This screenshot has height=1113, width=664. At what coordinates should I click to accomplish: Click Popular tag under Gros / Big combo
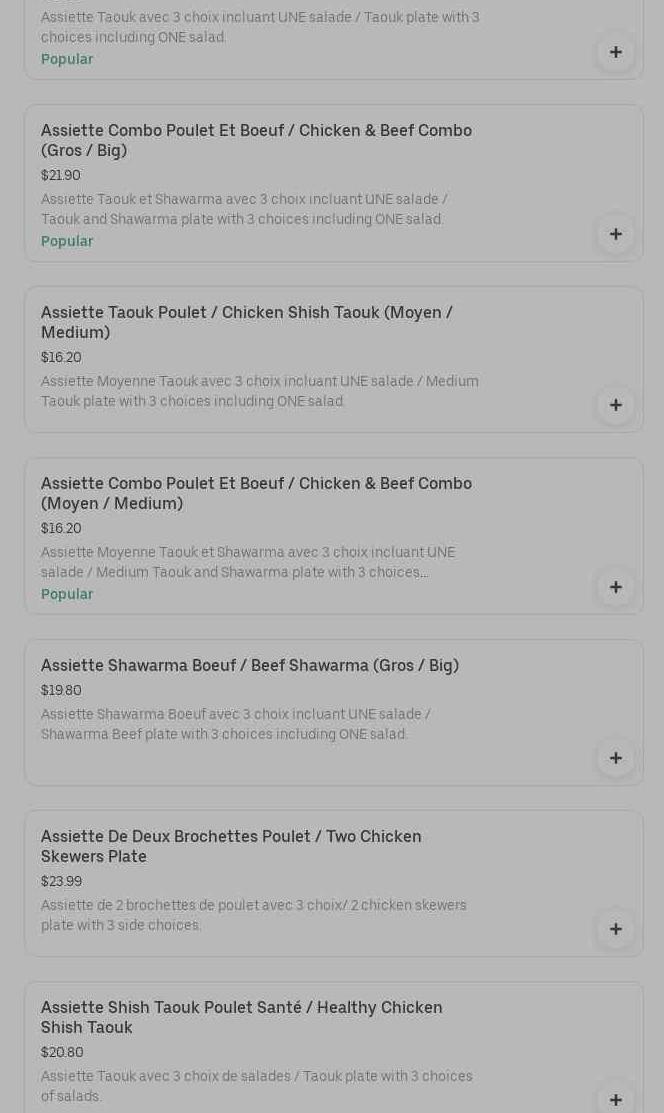(67, 241)
